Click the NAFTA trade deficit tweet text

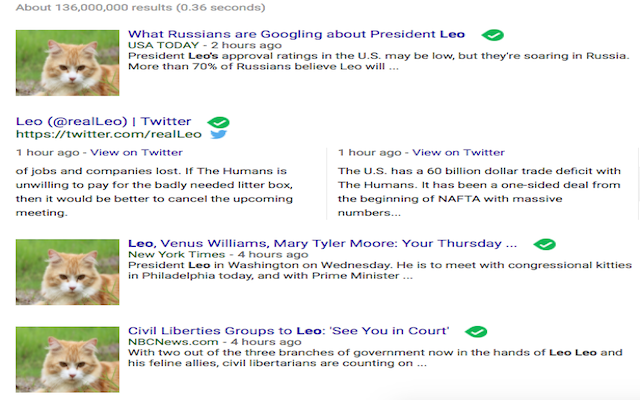[x=479, y=191]
